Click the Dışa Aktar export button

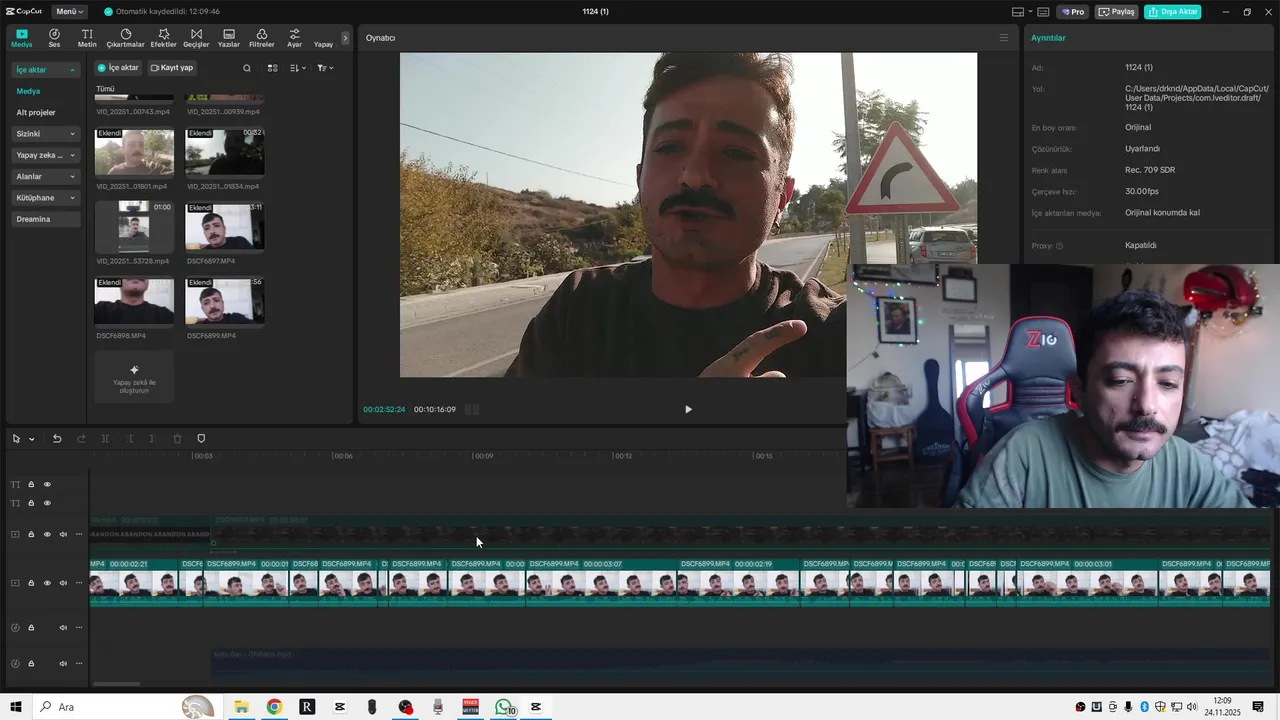click(x=1172, y=12)
